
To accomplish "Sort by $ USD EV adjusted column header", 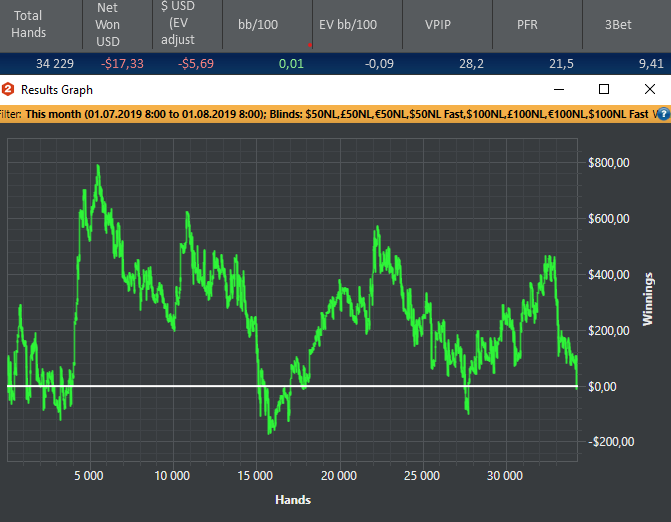I will (187, 24).
